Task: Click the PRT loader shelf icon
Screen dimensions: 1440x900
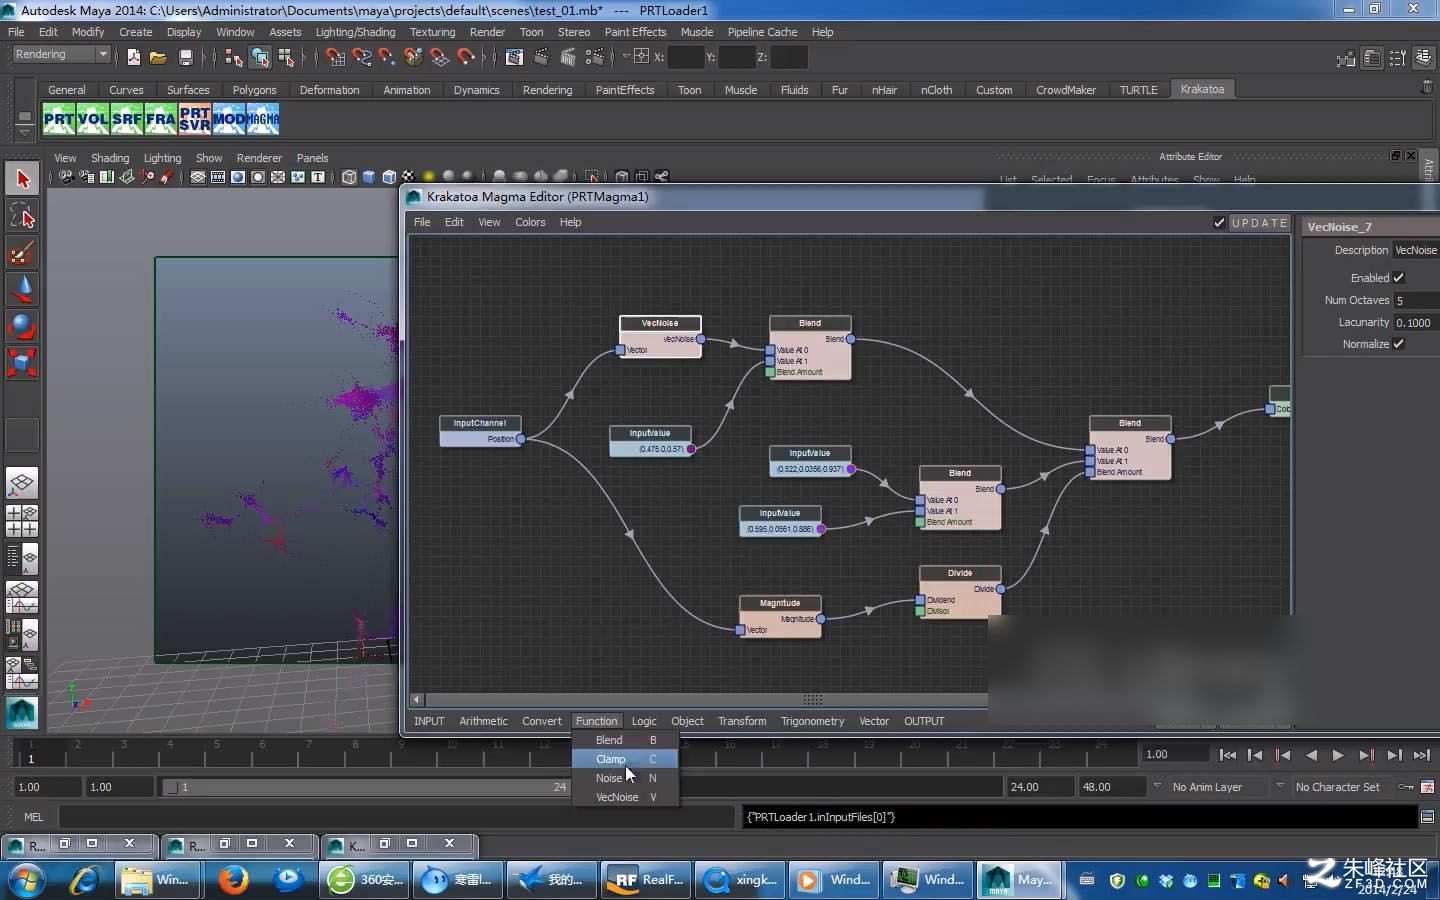Action: tap(59, 120)
